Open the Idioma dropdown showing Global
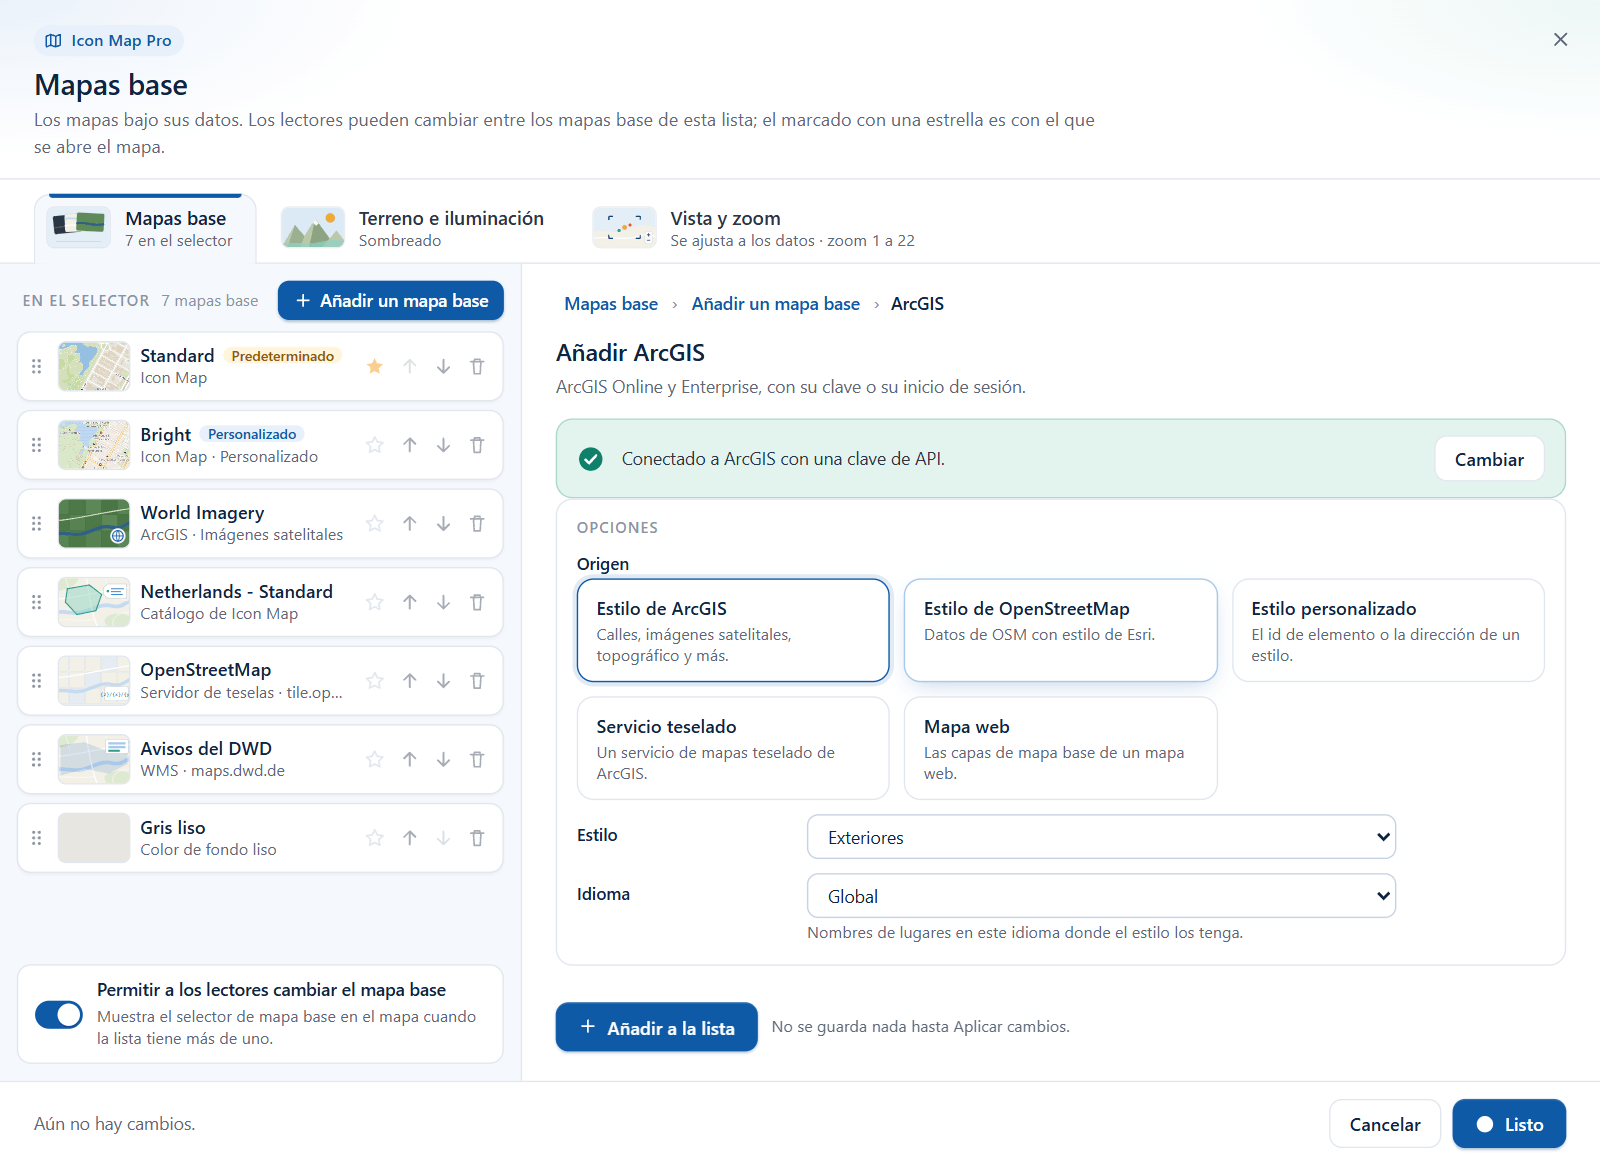 tap(1101, 896)
